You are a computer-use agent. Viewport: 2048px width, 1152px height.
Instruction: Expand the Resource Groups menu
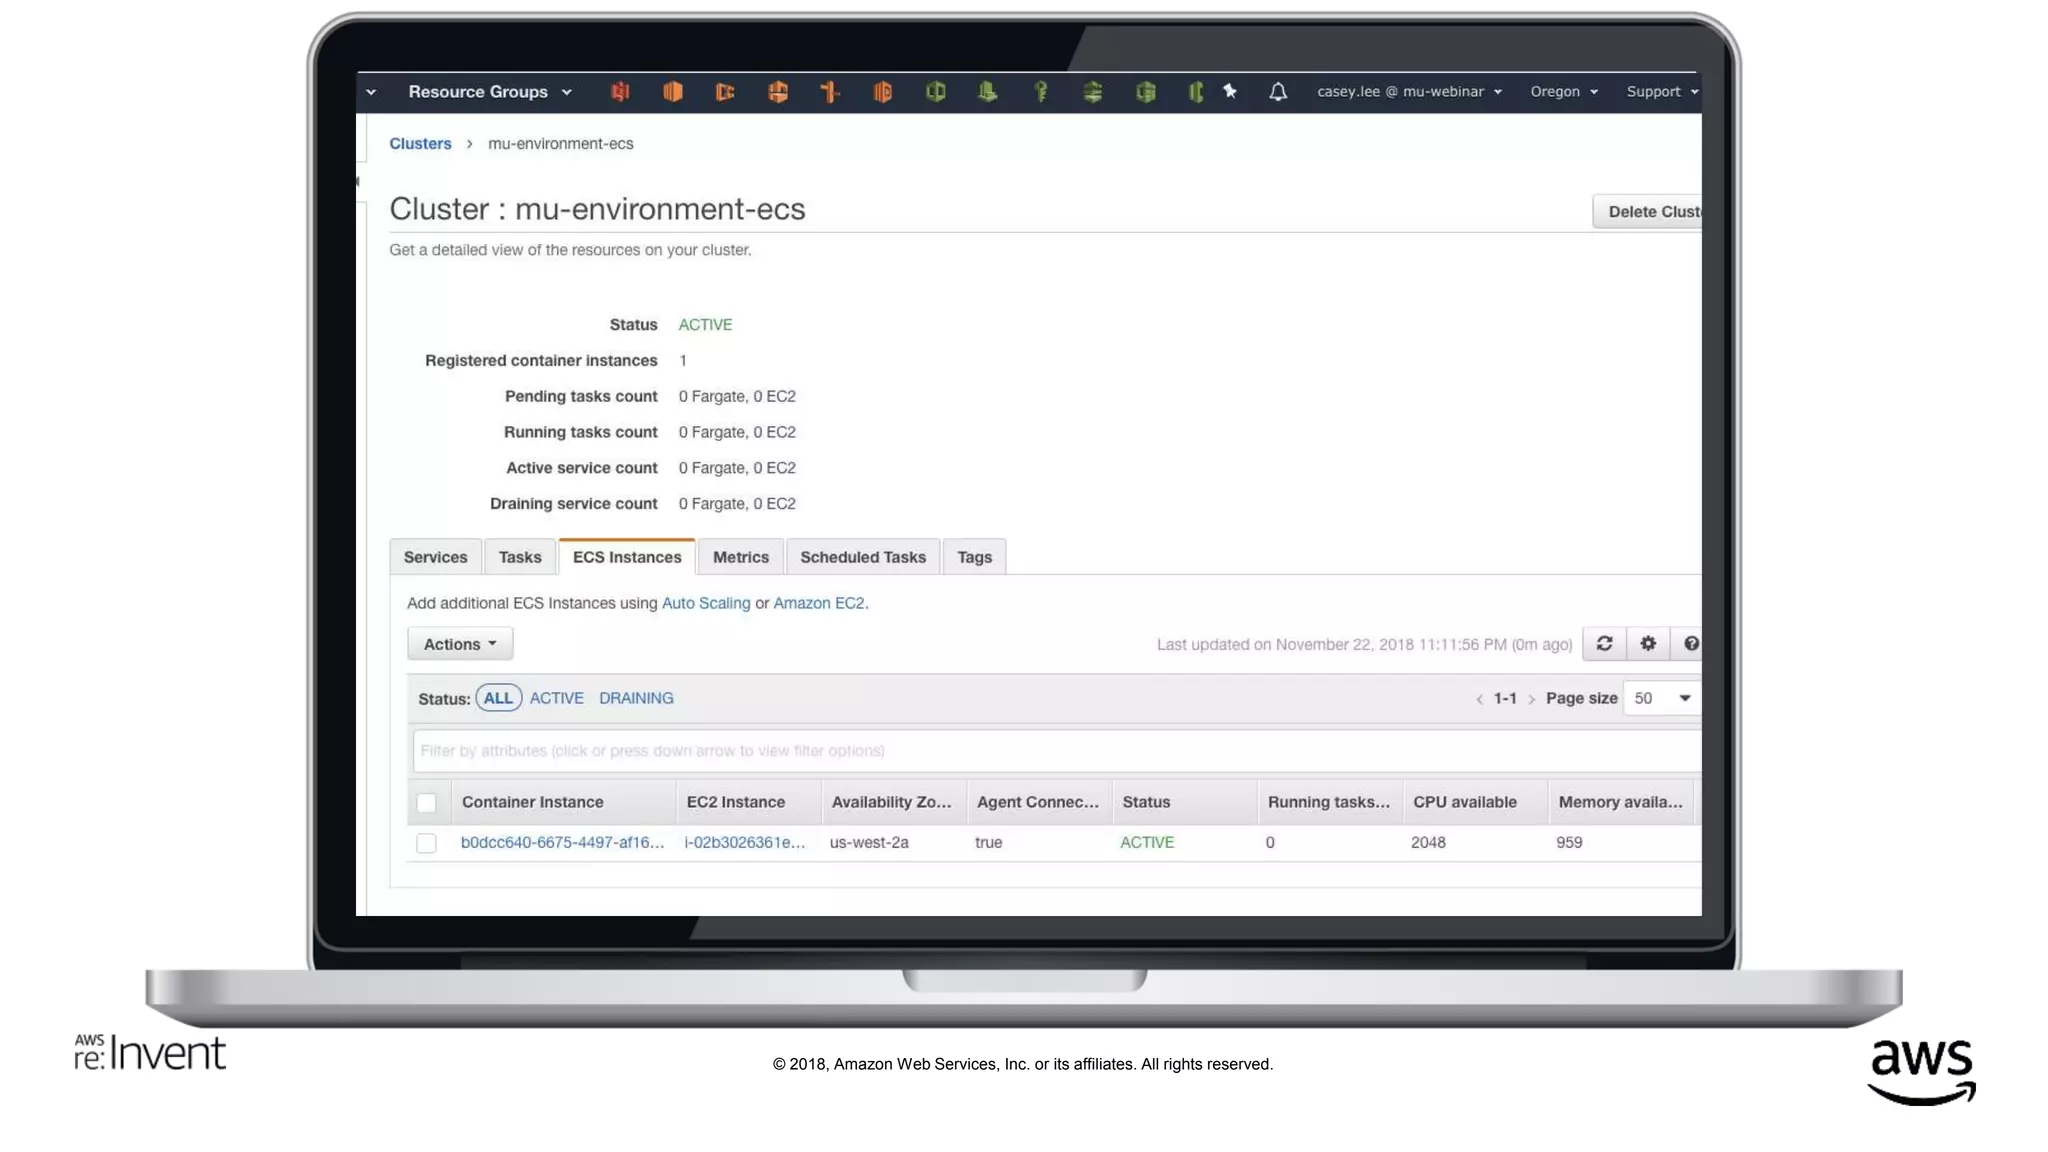click(490, 92)
